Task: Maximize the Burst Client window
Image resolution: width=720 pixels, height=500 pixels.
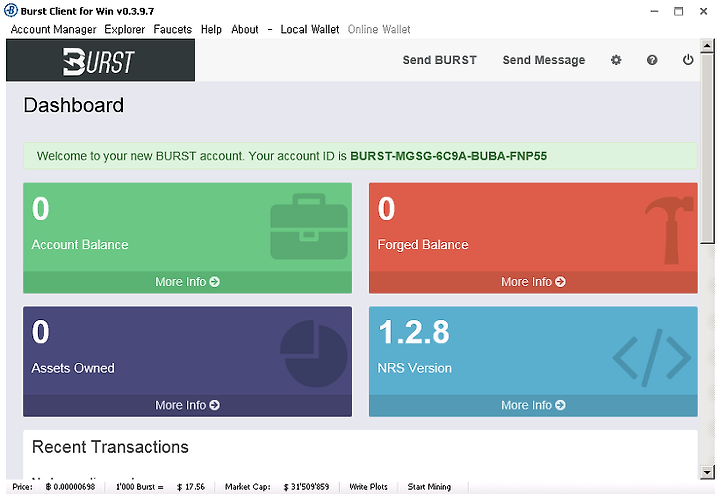Action: [x=679, y=11]
